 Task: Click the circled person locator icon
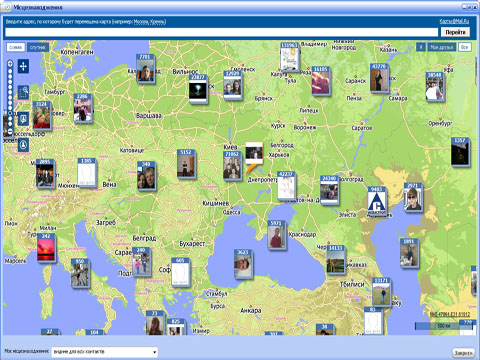[23, 145]
